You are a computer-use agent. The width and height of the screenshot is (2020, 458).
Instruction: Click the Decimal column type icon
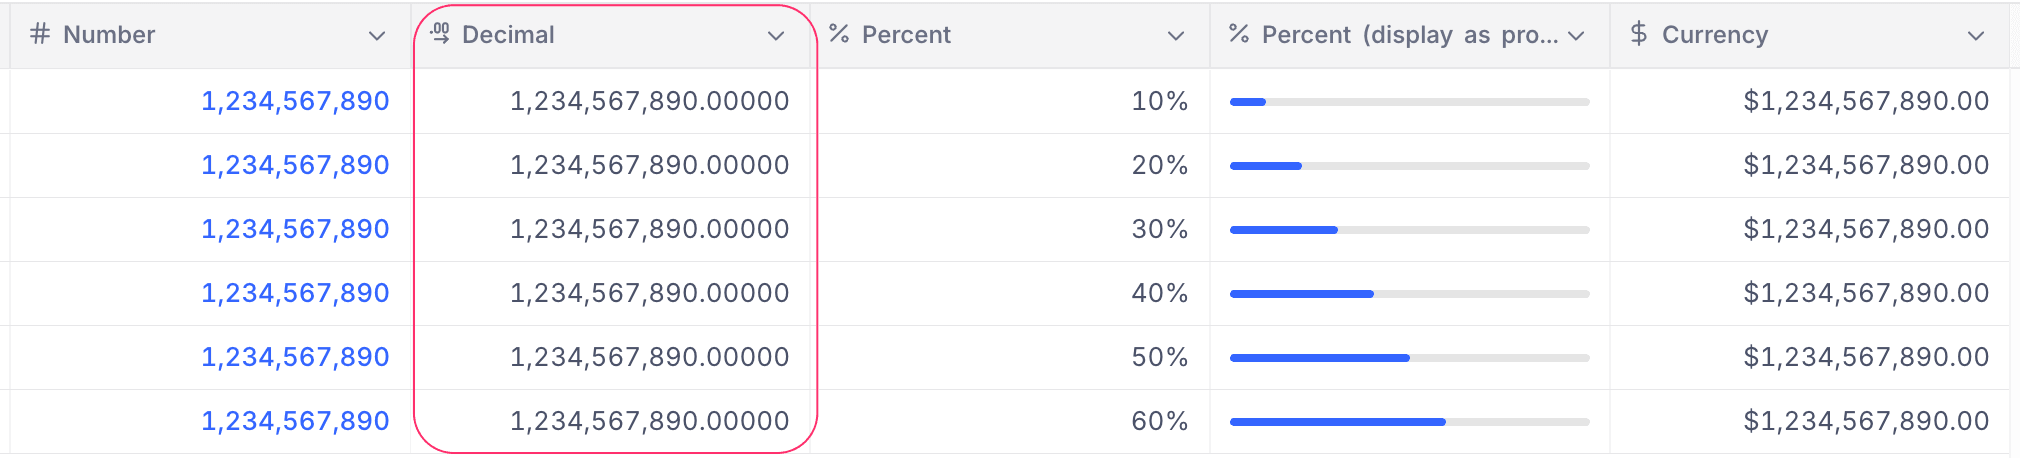pos(440,34)
